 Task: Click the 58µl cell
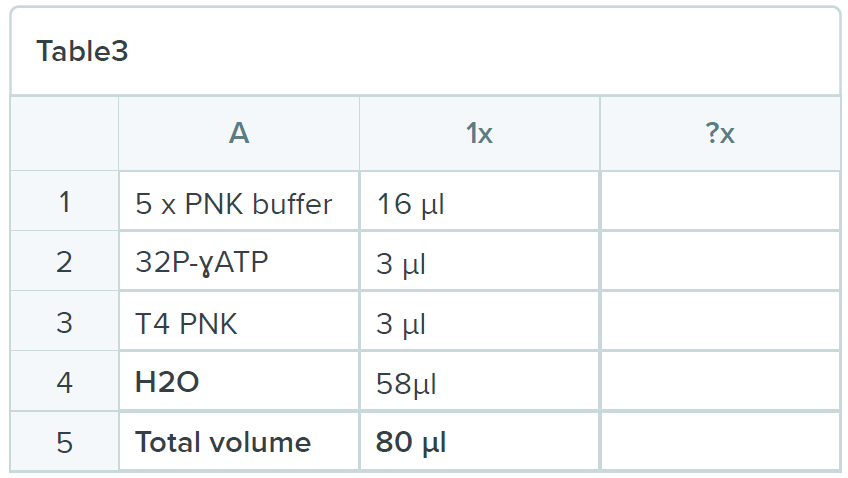pyautogui.click(x=406, y=383)
